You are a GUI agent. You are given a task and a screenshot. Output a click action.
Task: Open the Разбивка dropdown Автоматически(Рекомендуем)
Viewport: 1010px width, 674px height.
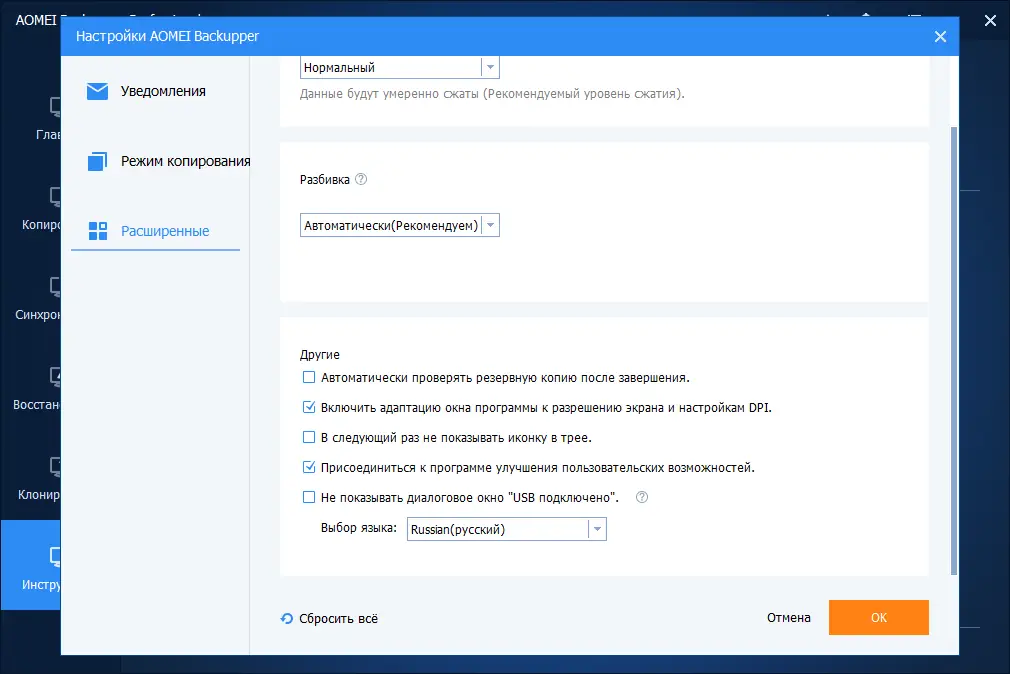tap(399, 226)
